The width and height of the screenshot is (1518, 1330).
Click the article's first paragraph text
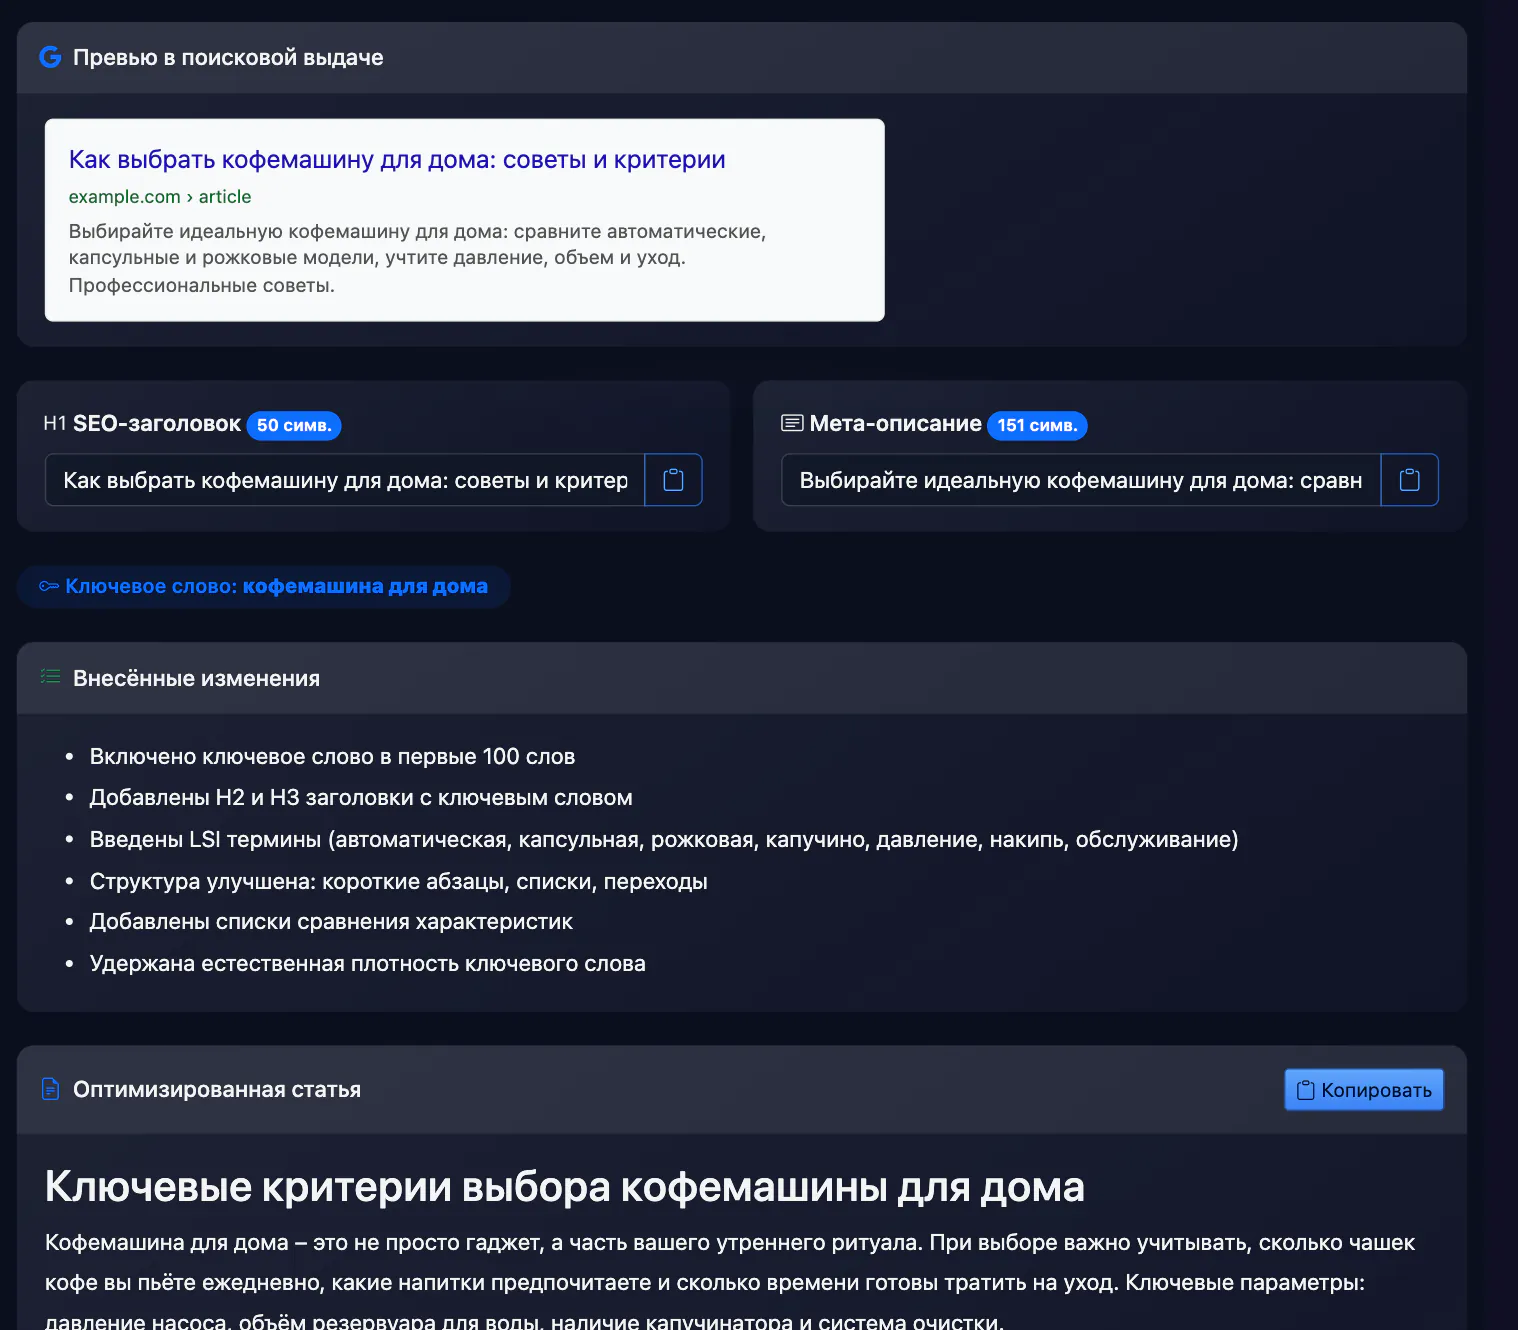[x=730, y=1282]
